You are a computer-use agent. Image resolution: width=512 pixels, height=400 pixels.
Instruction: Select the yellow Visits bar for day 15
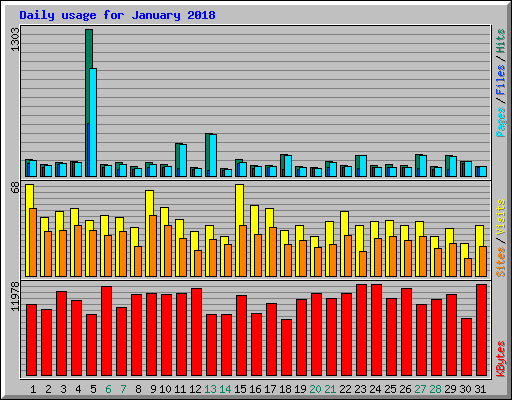pyautogui.click(x=238, y=230)
